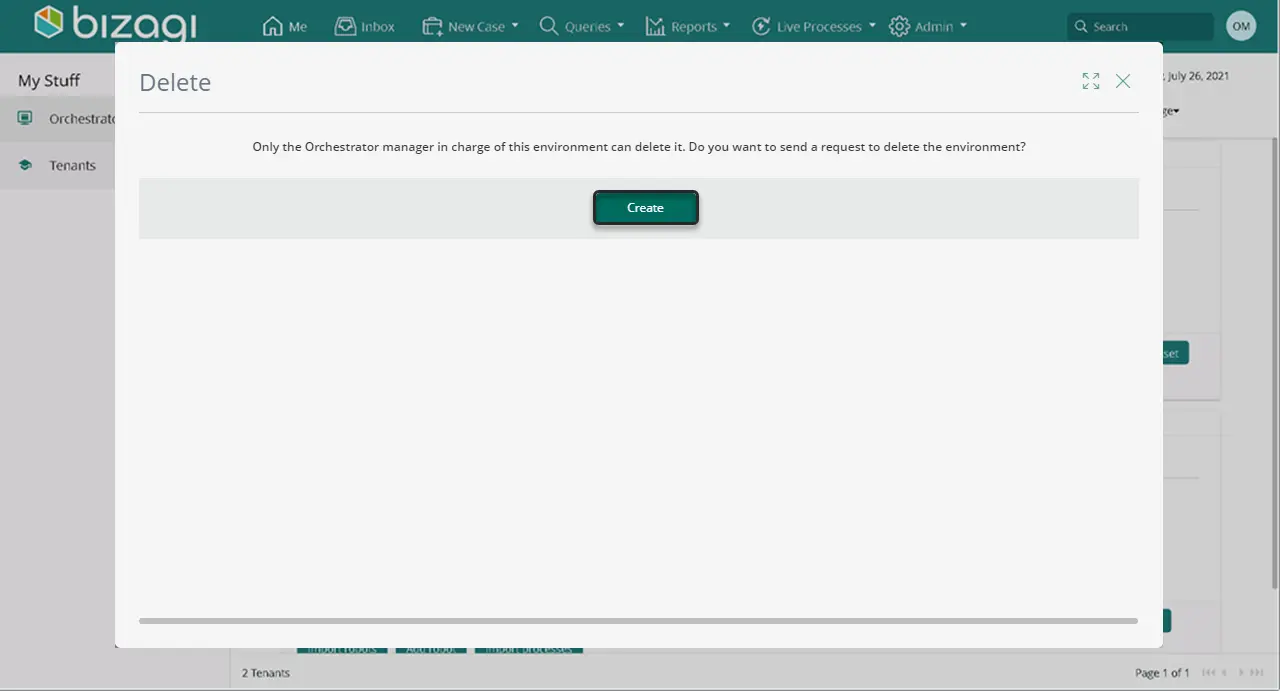Open the Inbox tray icon
1280x691 pixels.
point(345,26)
